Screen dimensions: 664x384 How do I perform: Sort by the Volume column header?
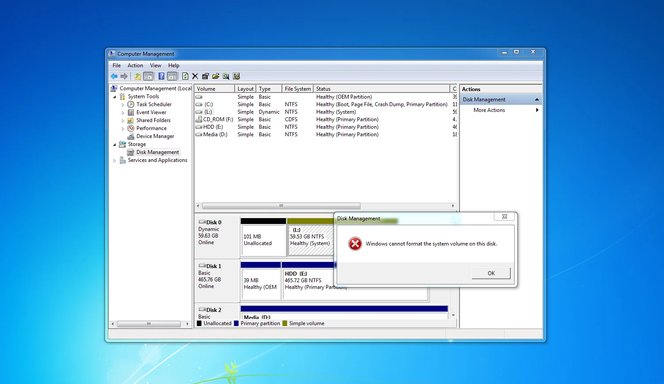(x=215, y=89)
